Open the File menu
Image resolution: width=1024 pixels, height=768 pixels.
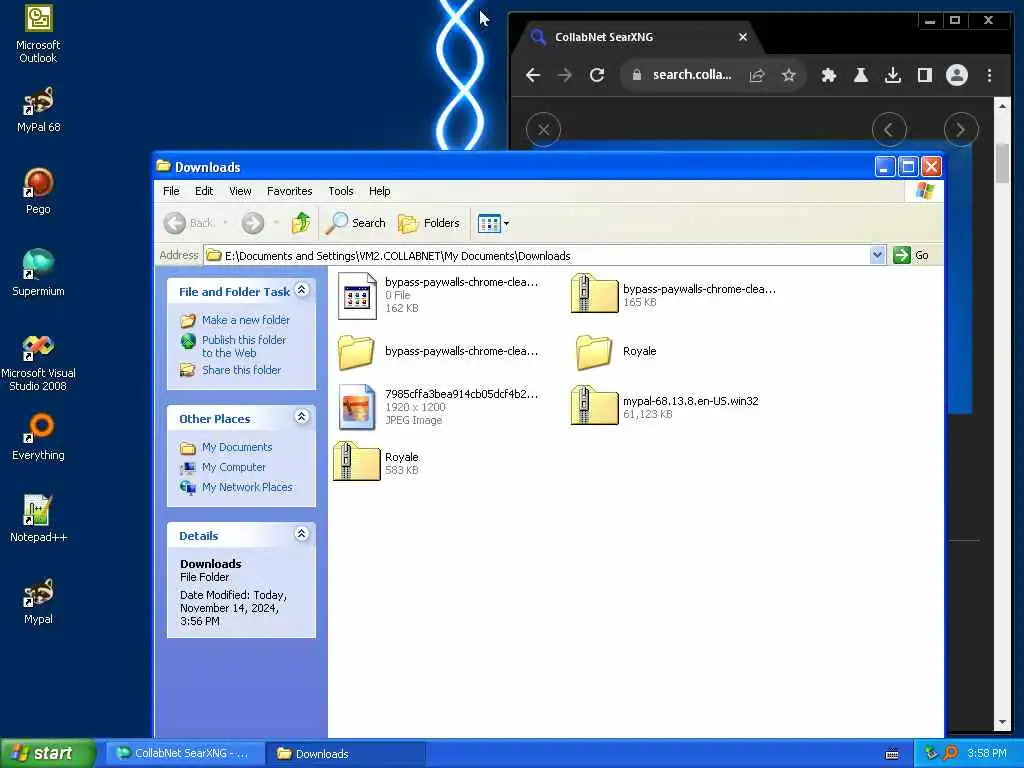click(x=171, y=191)
